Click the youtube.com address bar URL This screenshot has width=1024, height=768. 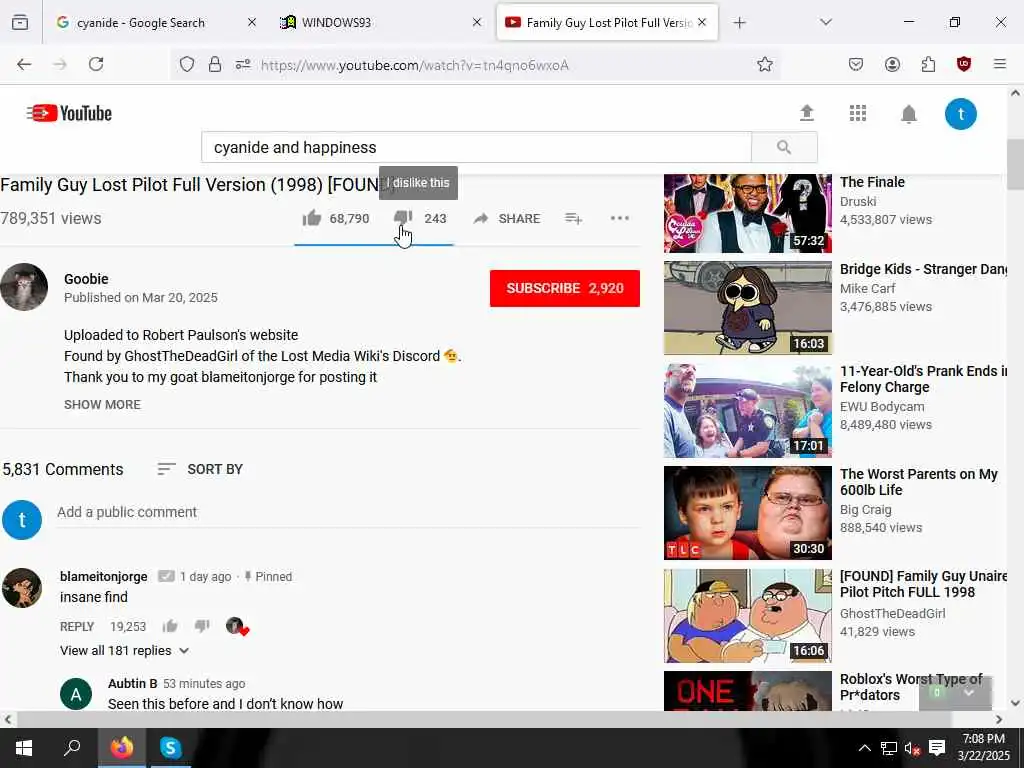tap(415, 65)
